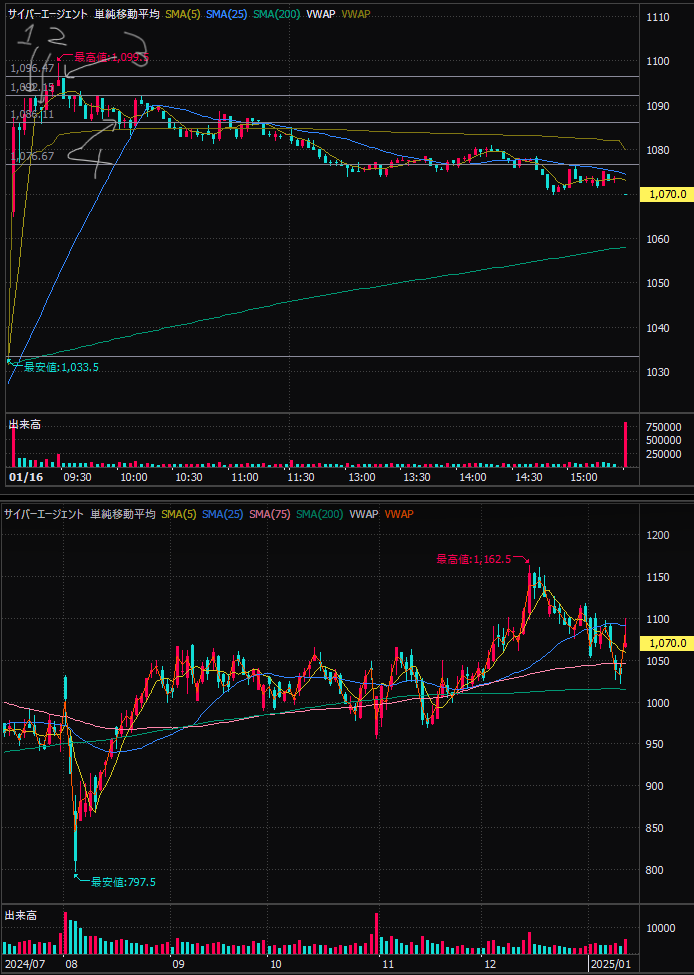Screen dimensions: 694x975
Task: Click the 1000 price axis value
Action: click(x=657, y=703)
